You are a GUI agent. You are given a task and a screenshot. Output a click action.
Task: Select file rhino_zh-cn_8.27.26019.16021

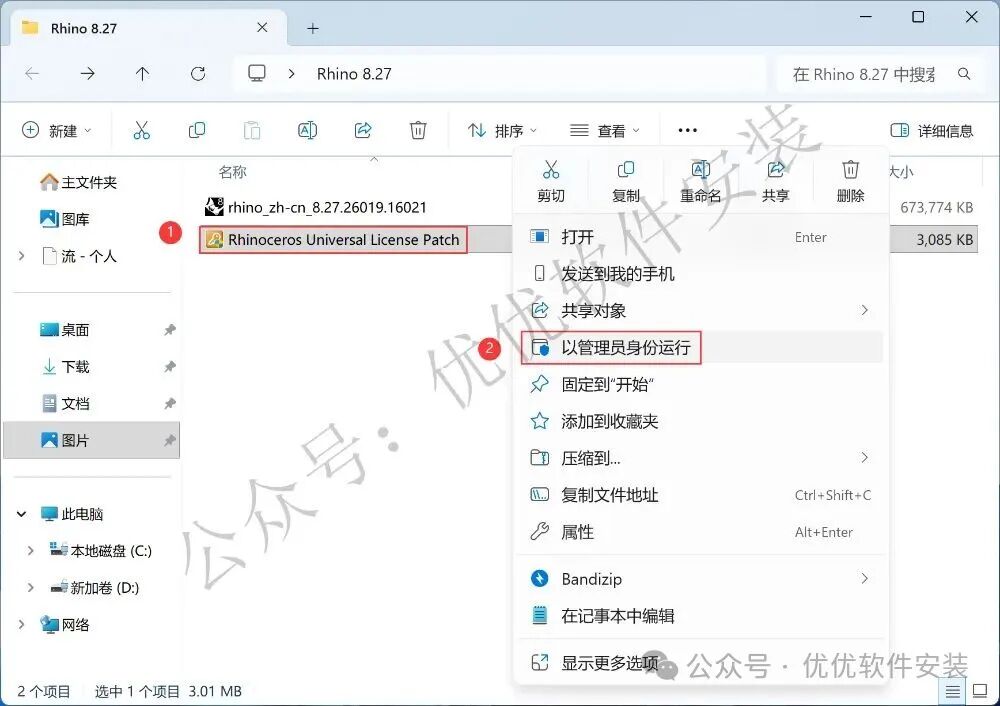click(316, 207)
